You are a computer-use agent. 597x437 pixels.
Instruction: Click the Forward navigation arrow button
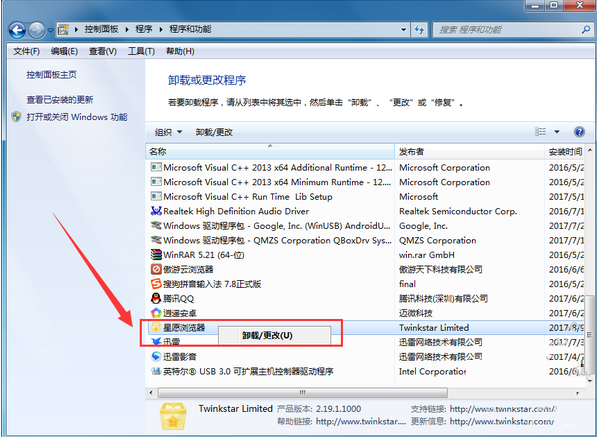tap(37, 30)
